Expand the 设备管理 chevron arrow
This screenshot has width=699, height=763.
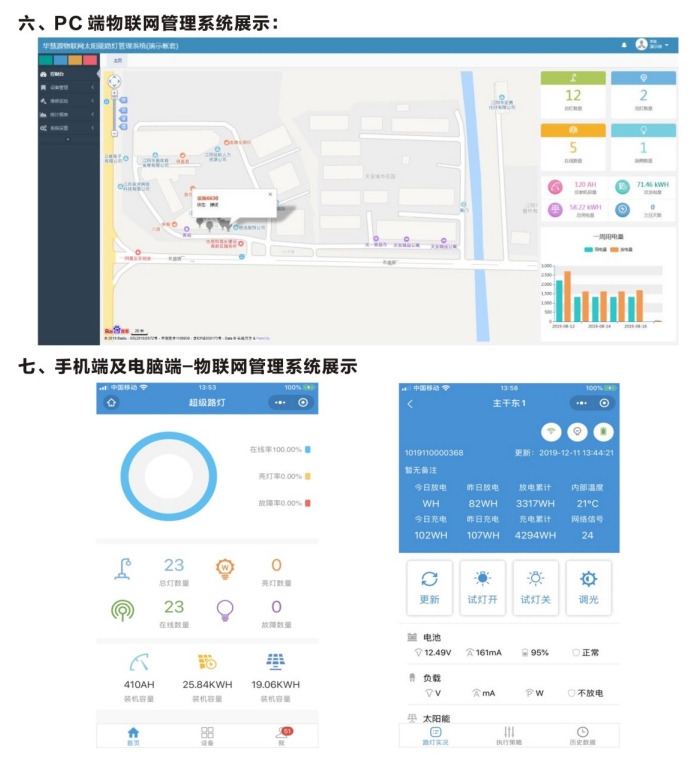pyautogui.click(x=92, y=88)
